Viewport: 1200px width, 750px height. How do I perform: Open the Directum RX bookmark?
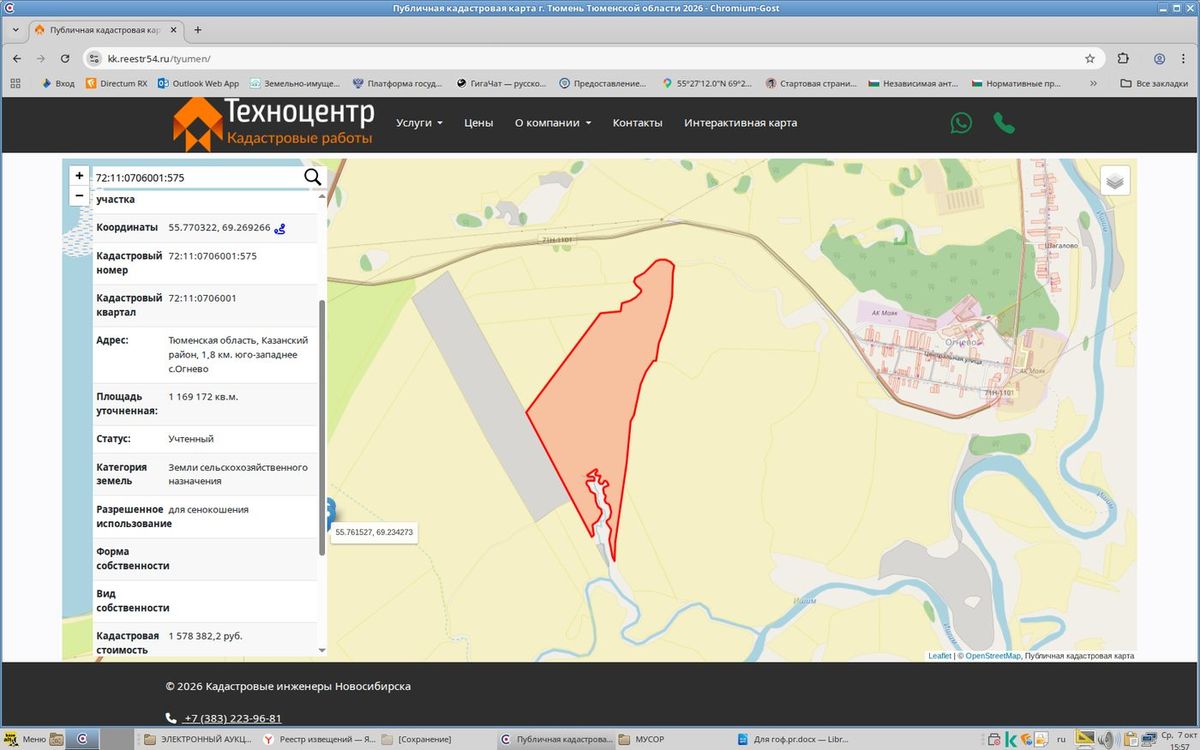[x=117, y=83]
